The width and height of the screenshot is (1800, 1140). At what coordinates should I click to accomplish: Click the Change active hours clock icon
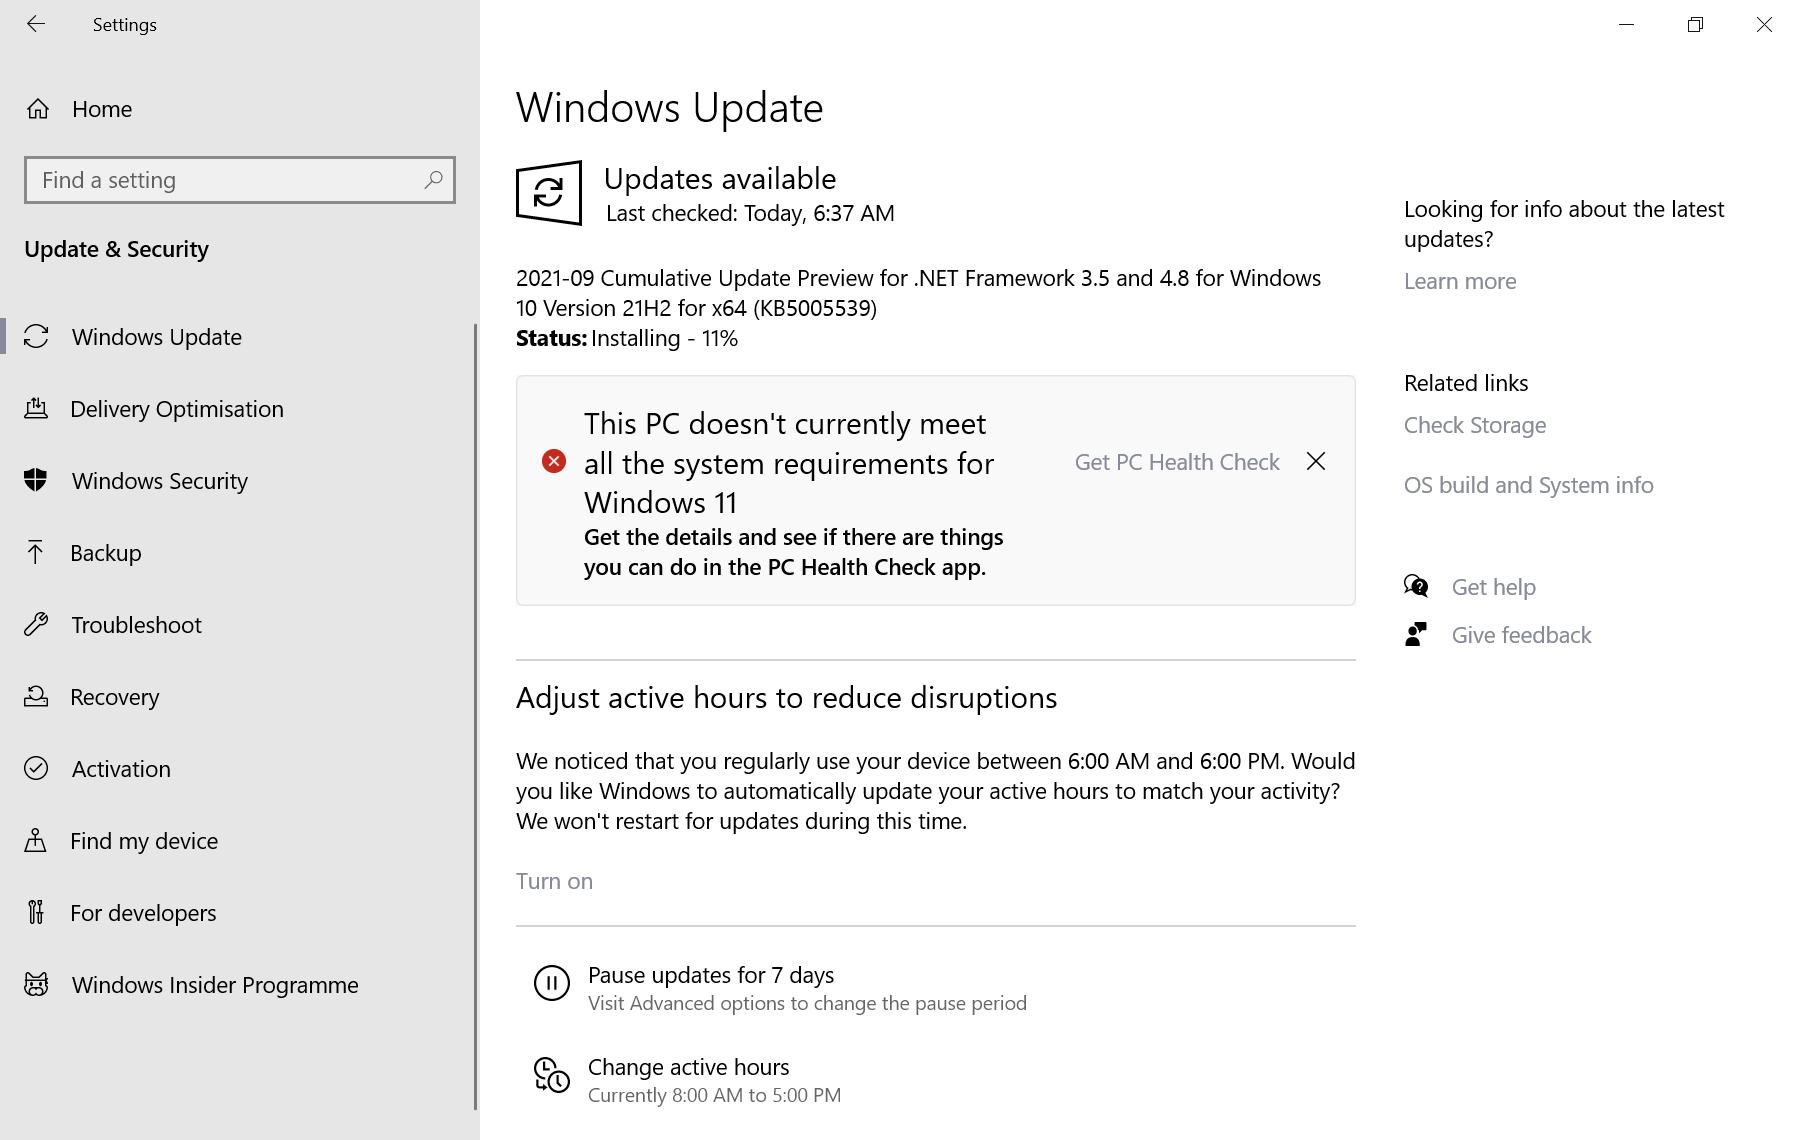(551, 1077)
